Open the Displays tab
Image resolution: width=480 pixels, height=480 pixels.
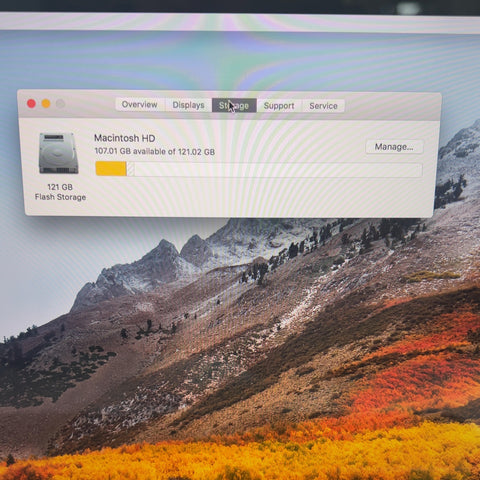tap(188, 105)
